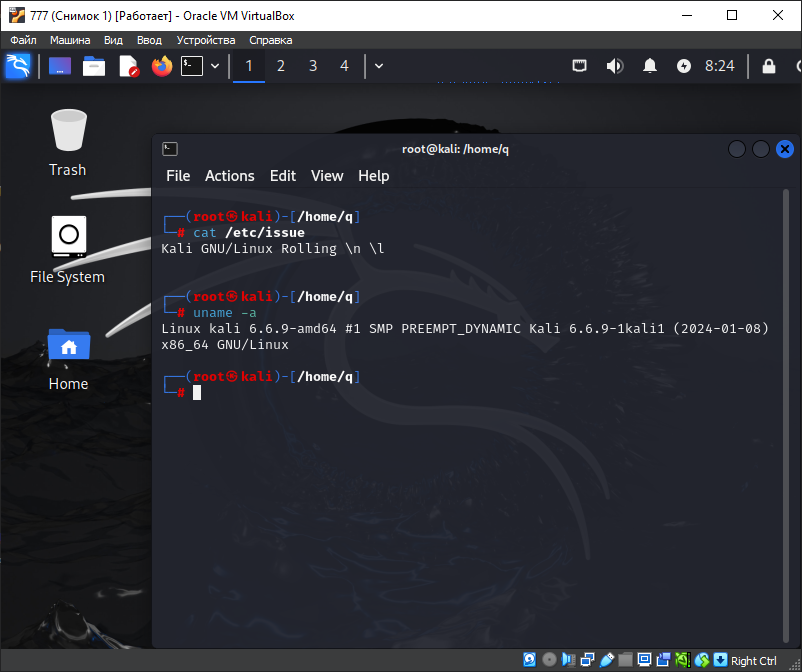Open the Kali applications menu dragon icon
The width and height of the screenshot is (802, 672).
[x=18, y=66]
